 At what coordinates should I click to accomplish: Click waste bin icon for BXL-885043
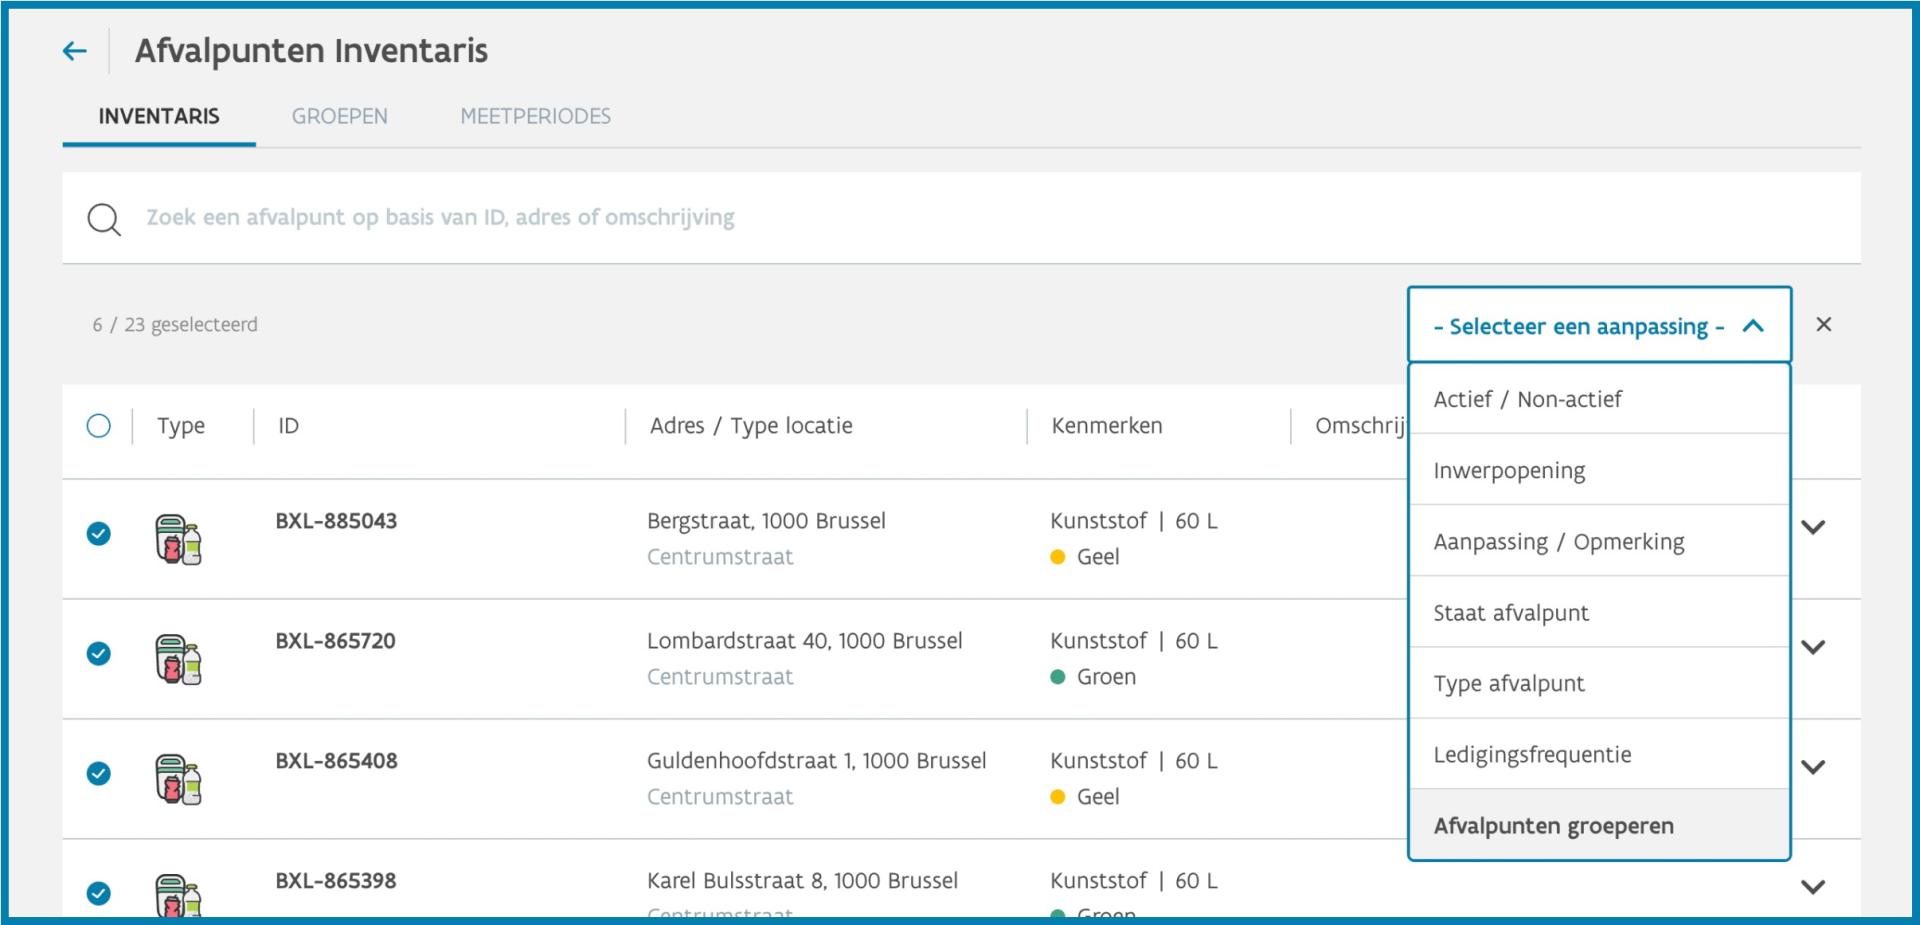point(178,540)
